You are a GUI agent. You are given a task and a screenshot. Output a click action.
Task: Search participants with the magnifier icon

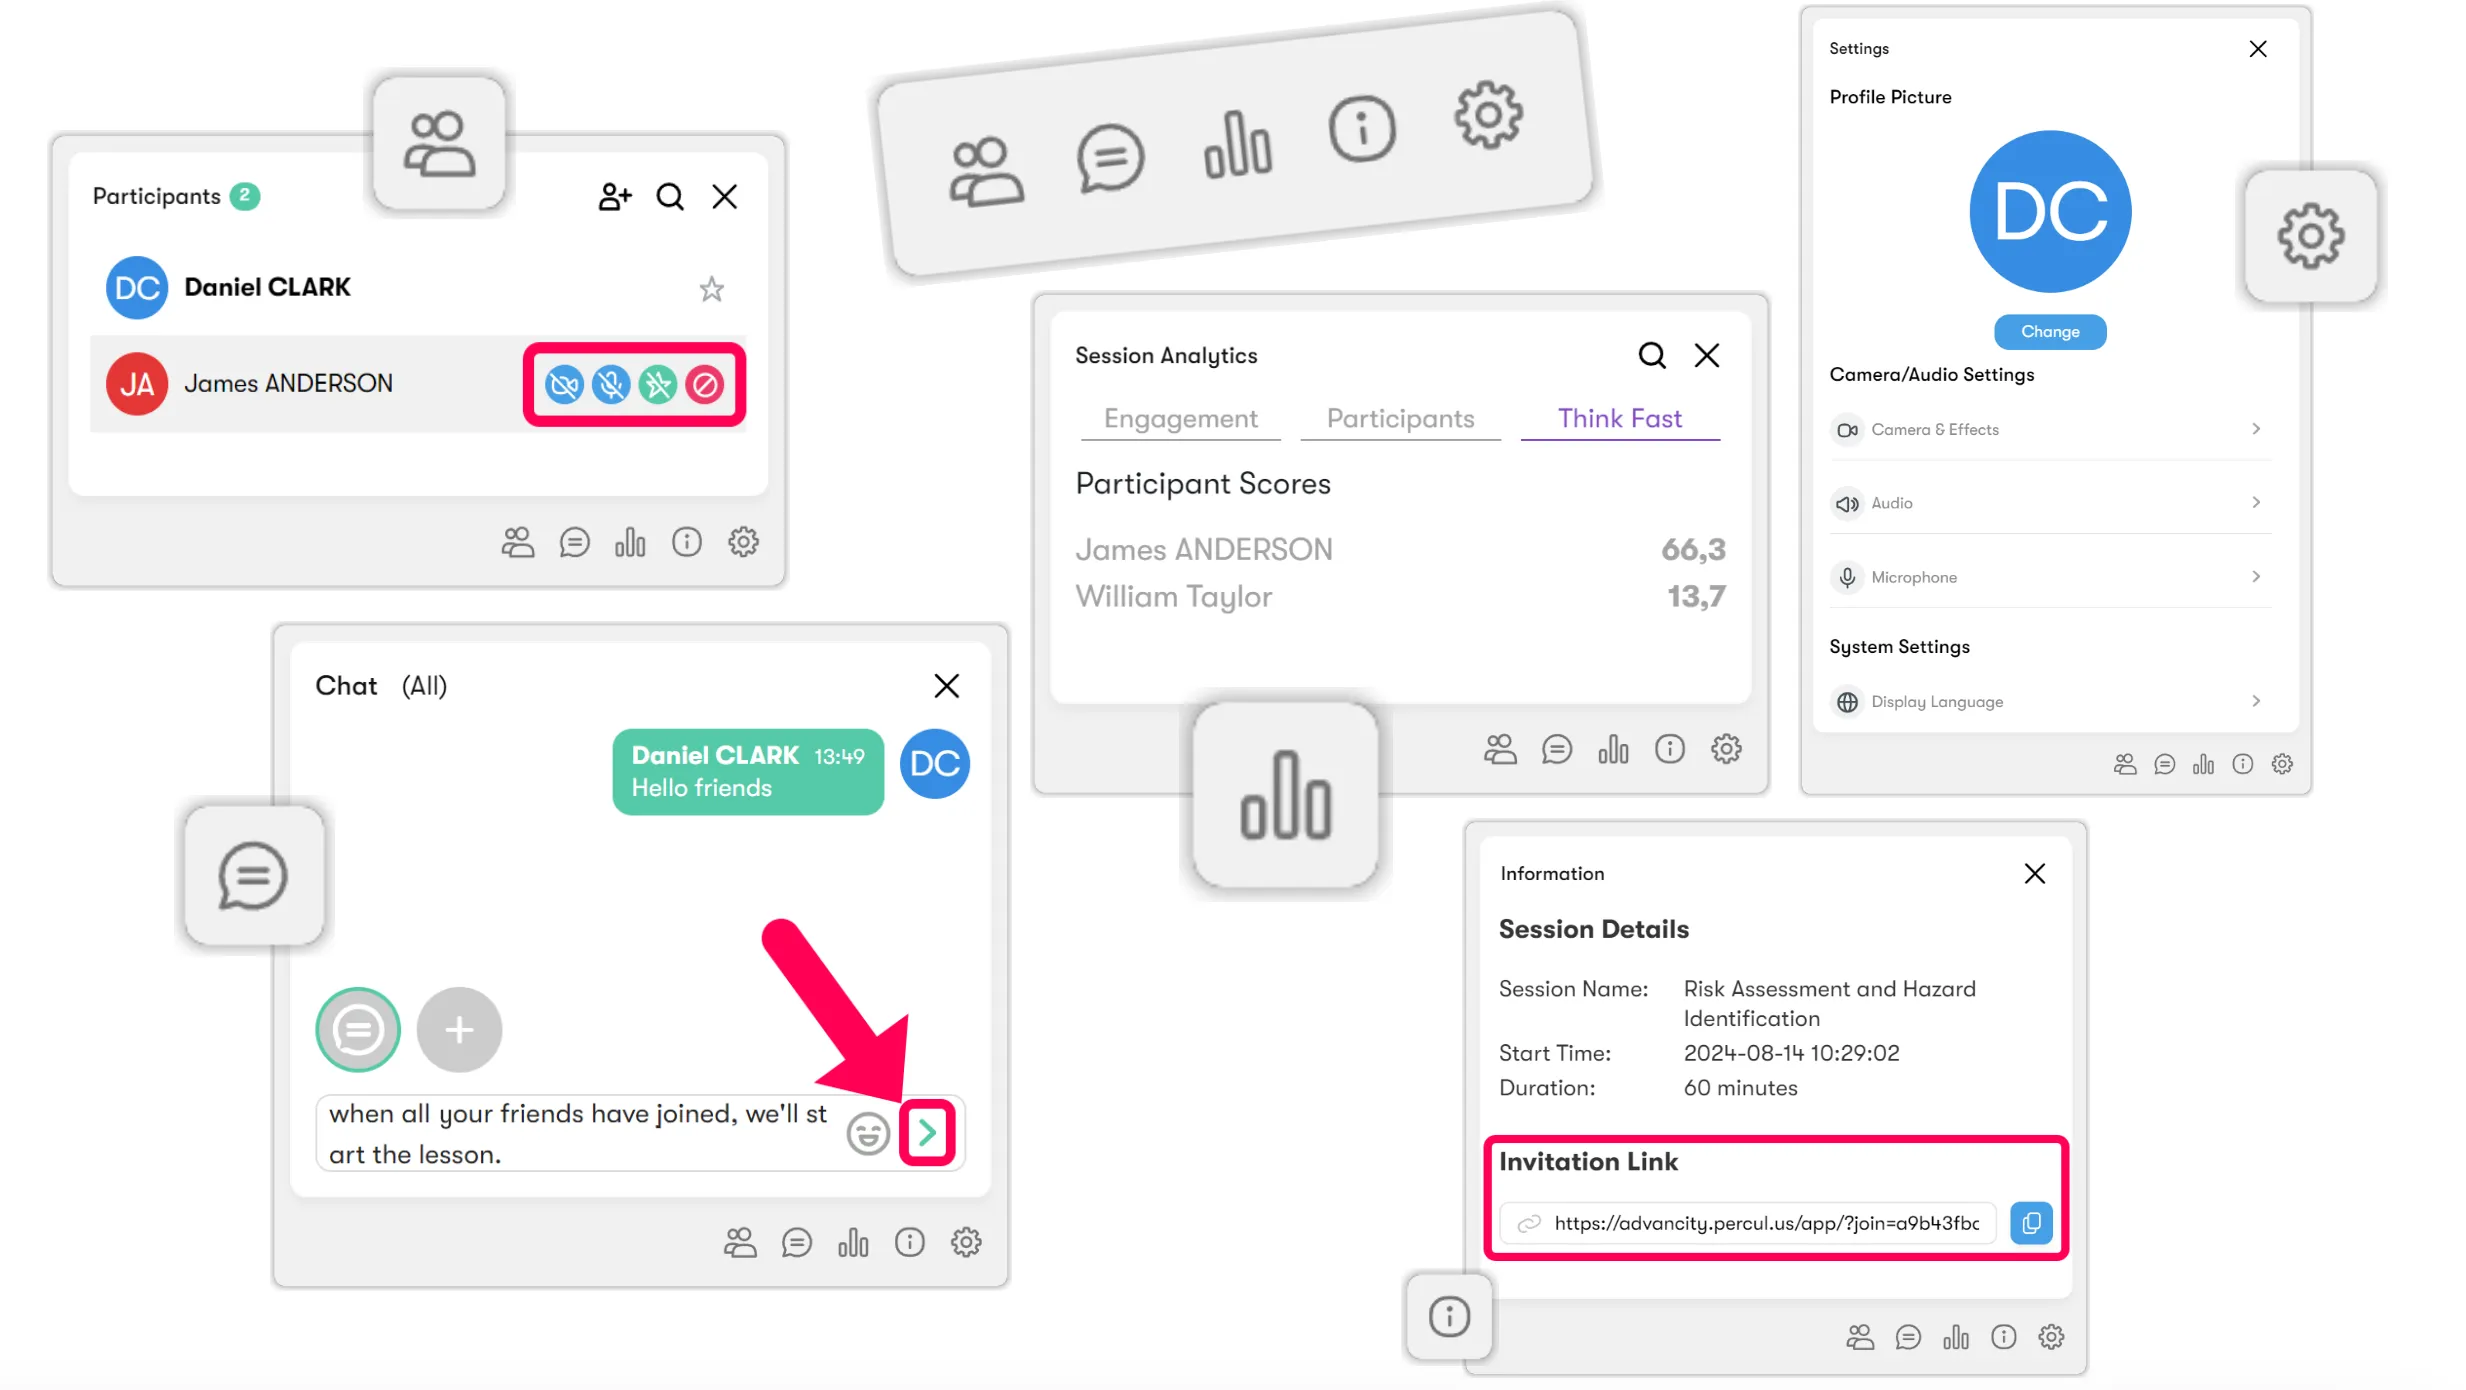tap(670, 197)
